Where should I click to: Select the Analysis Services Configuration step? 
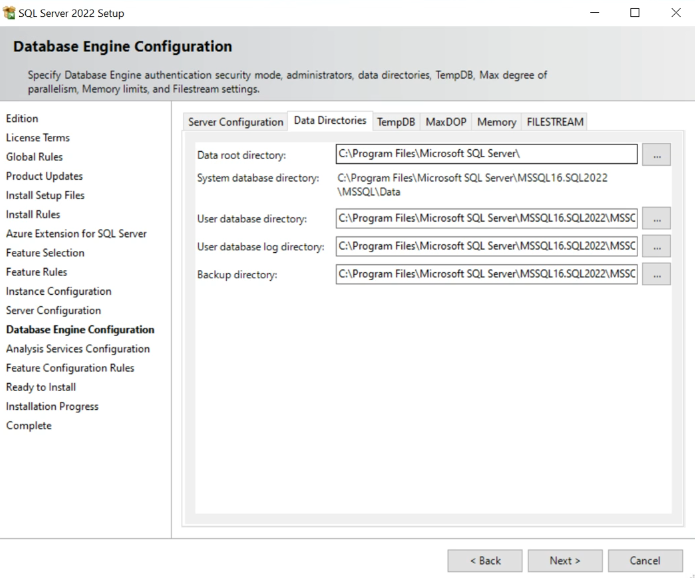point(78,349)
